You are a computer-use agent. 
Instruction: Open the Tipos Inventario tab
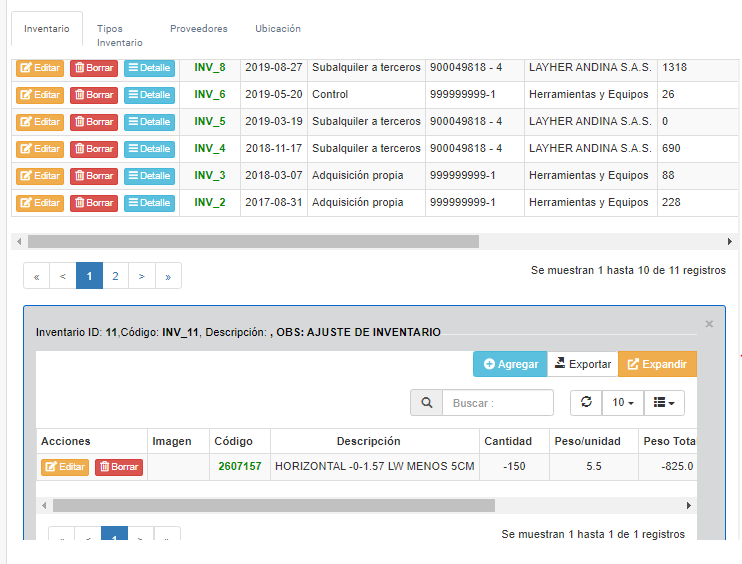pyautogui.click(x=119, y=35)
